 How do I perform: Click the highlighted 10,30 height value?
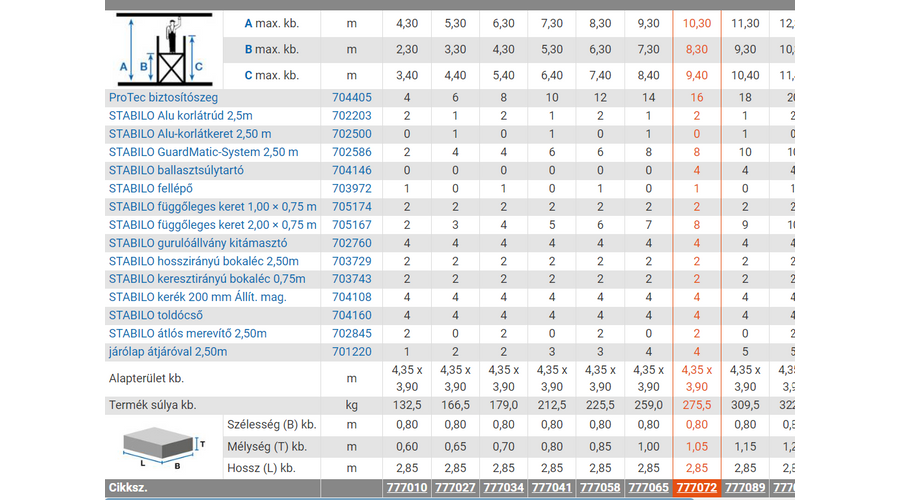coord(697,24)
